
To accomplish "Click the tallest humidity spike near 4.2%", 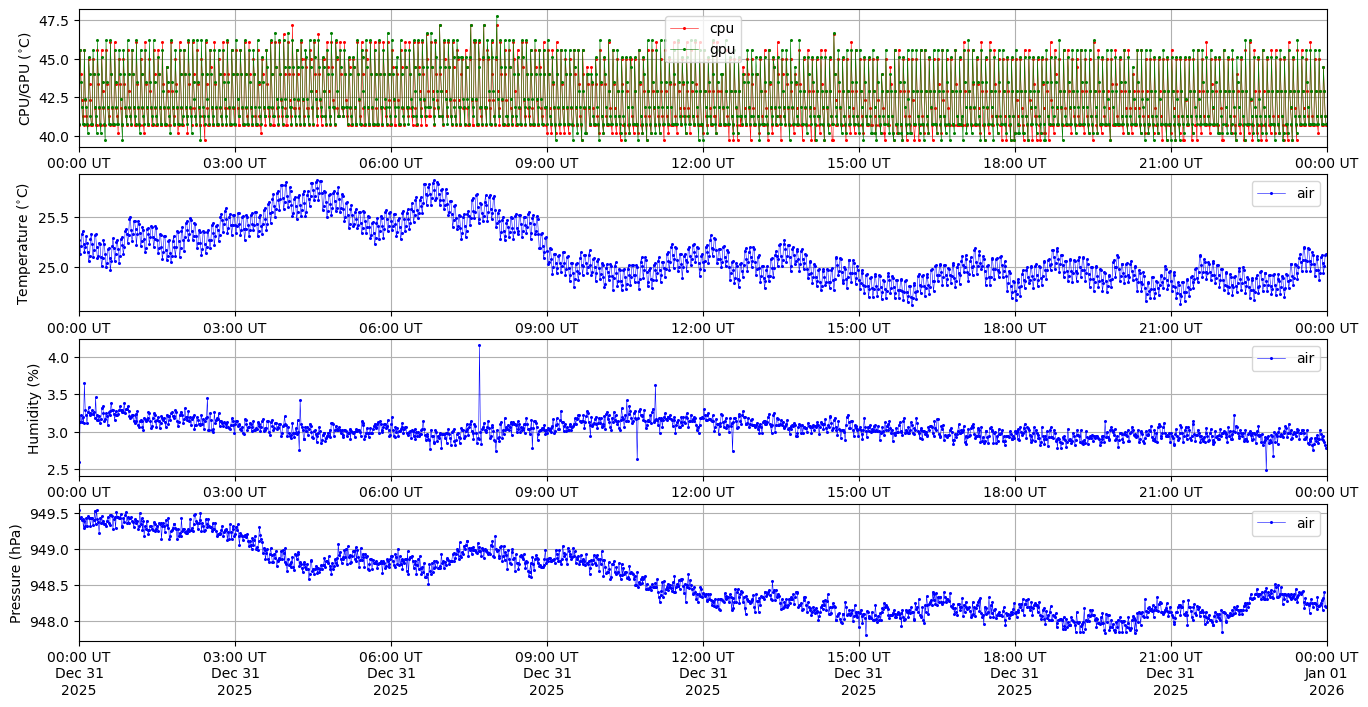I will tap(479, 346).
